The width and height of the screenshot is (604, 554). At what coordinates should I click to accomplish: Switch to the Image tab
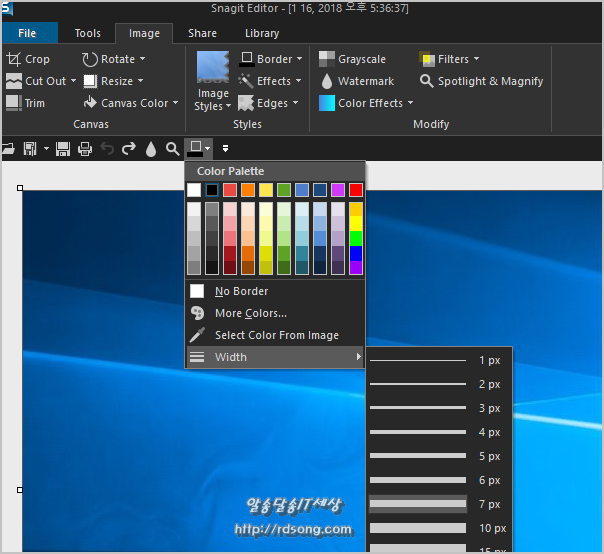point(144,33)
